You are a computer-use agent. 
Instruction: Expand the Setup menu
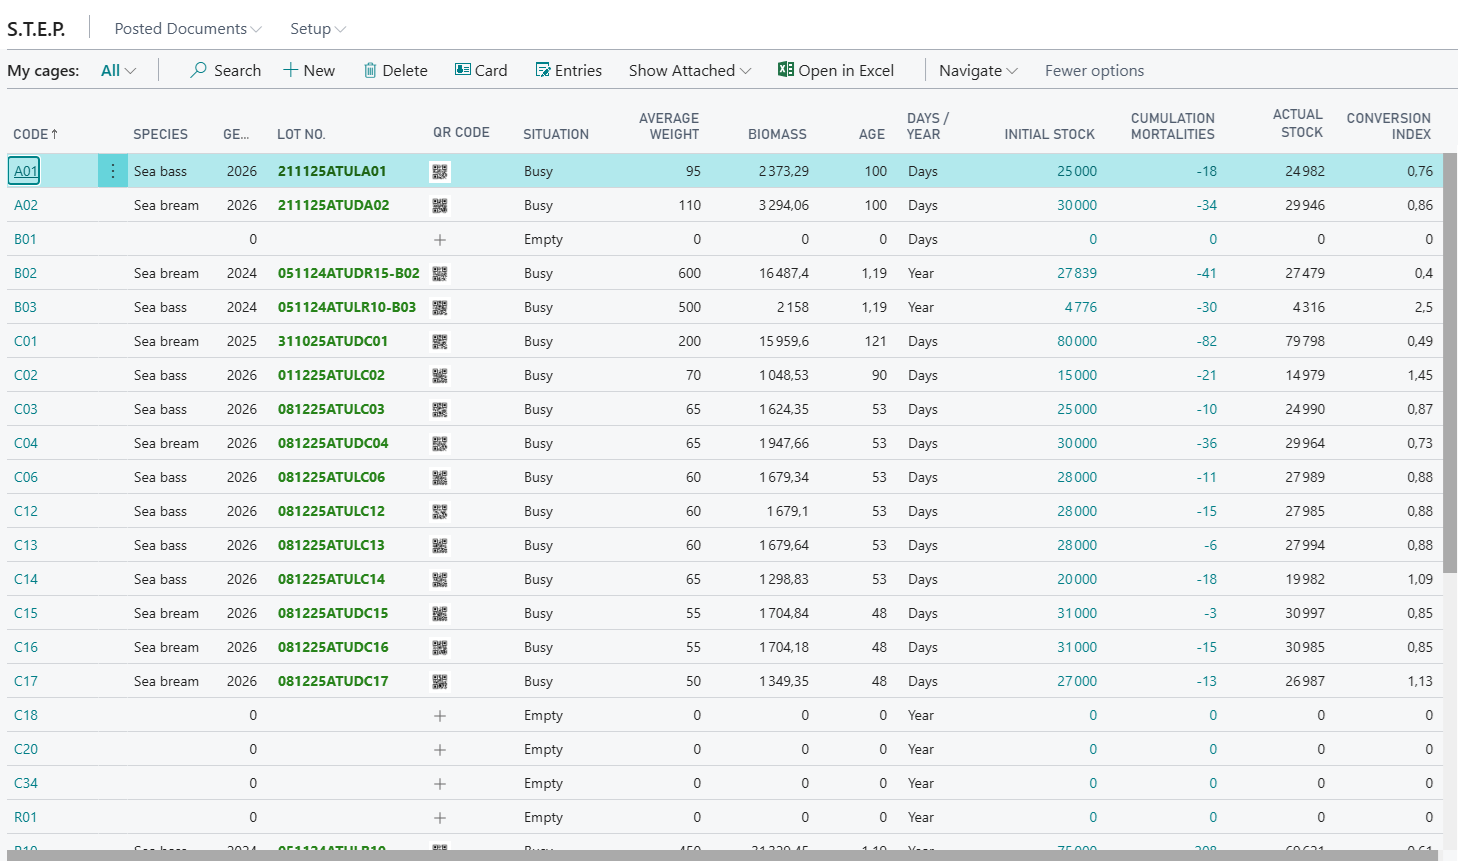tap(317, 29)
